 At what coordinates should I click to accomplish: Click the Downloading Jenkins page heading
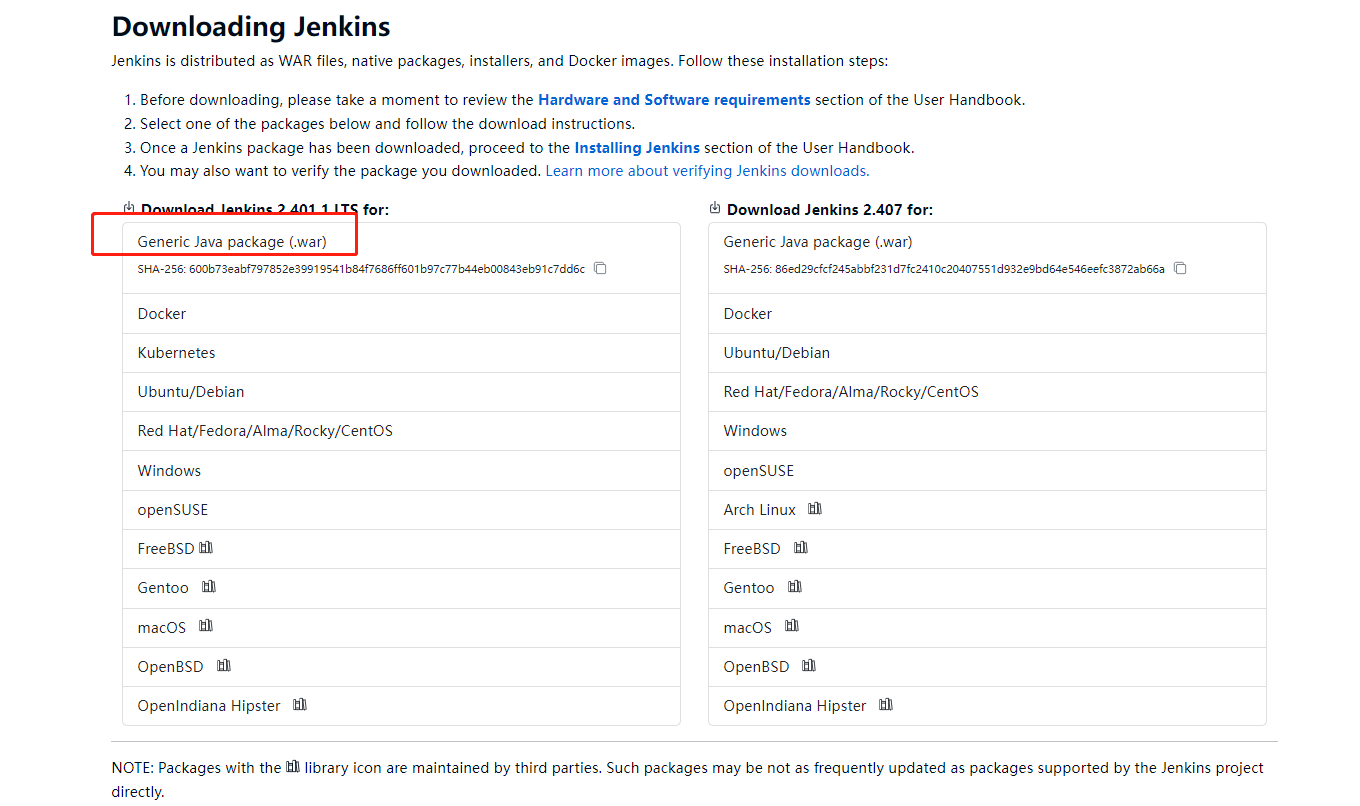click(251, 26)
